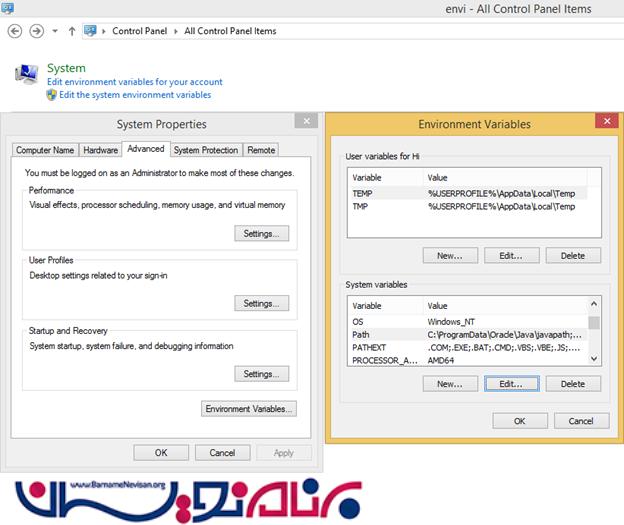This screenshot has width=624, height=525.
Task: Switch to the Hardware tab
Action: 100,150
